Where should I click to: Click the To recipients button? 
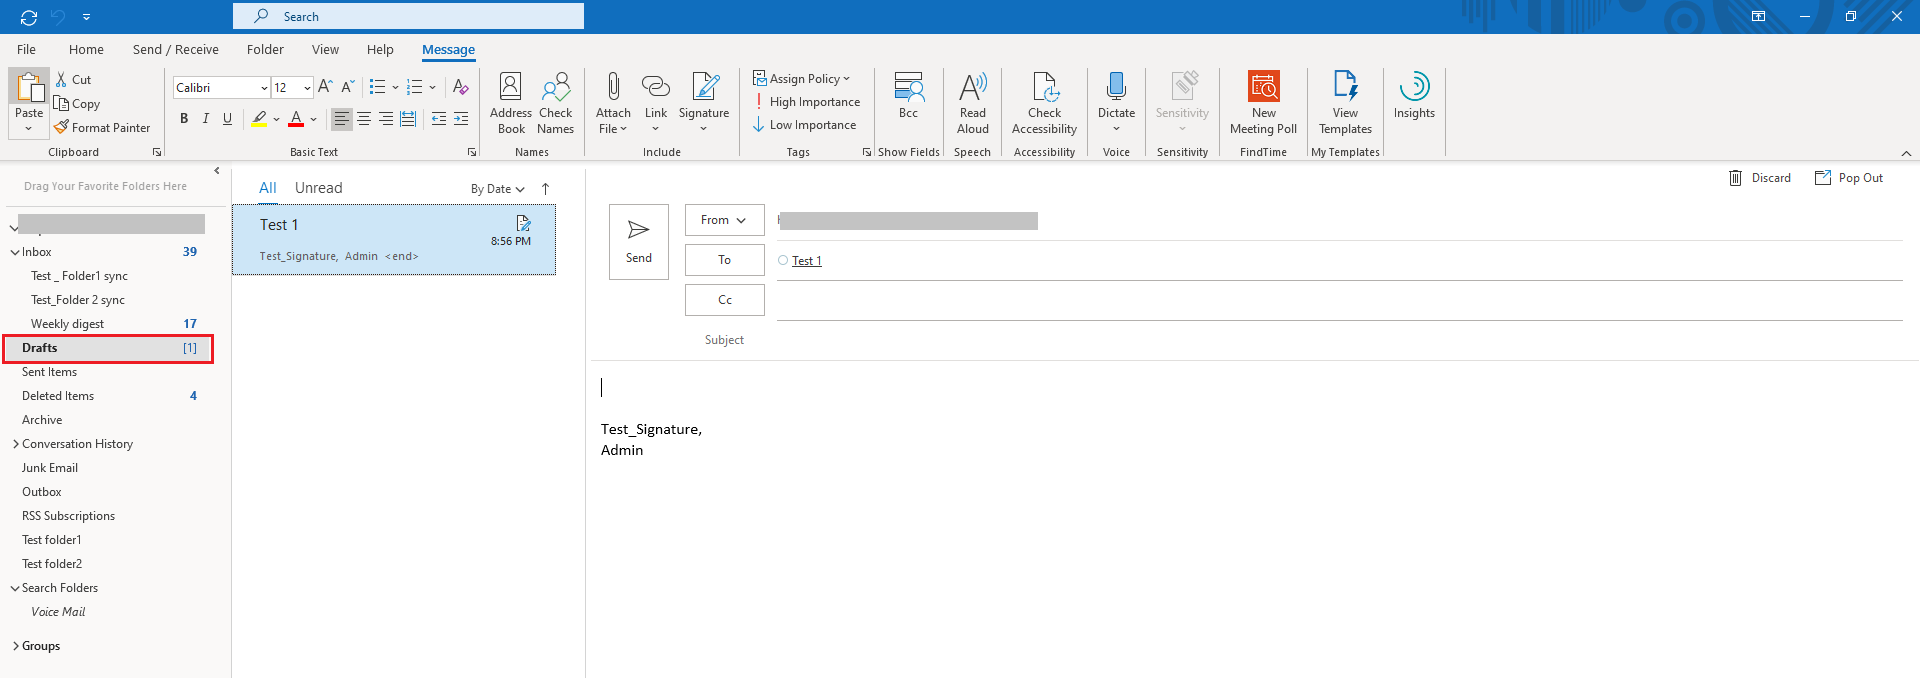point(724,260)
